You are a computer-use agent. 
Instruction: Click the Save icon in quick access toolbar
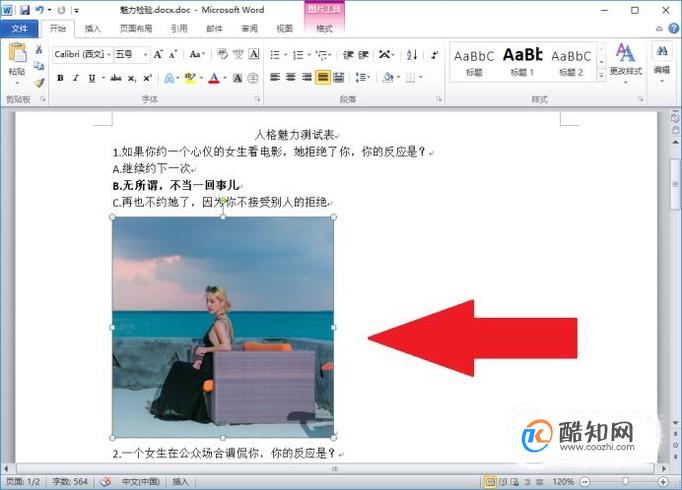click(x=25, y=10)
